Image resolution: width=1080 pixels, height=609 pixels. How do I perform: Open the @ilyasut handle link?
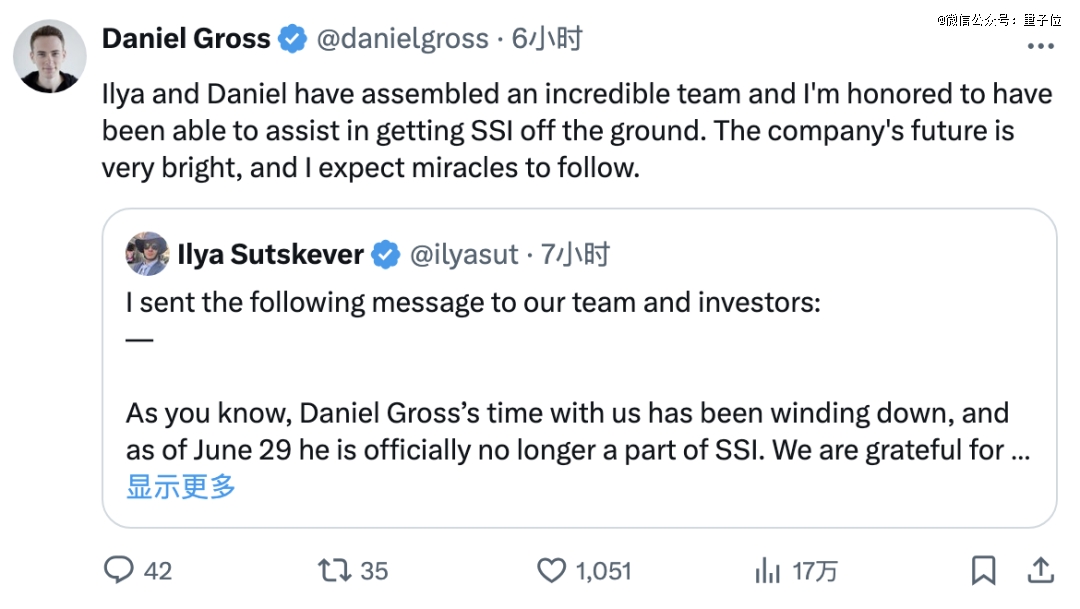(464, 254)
